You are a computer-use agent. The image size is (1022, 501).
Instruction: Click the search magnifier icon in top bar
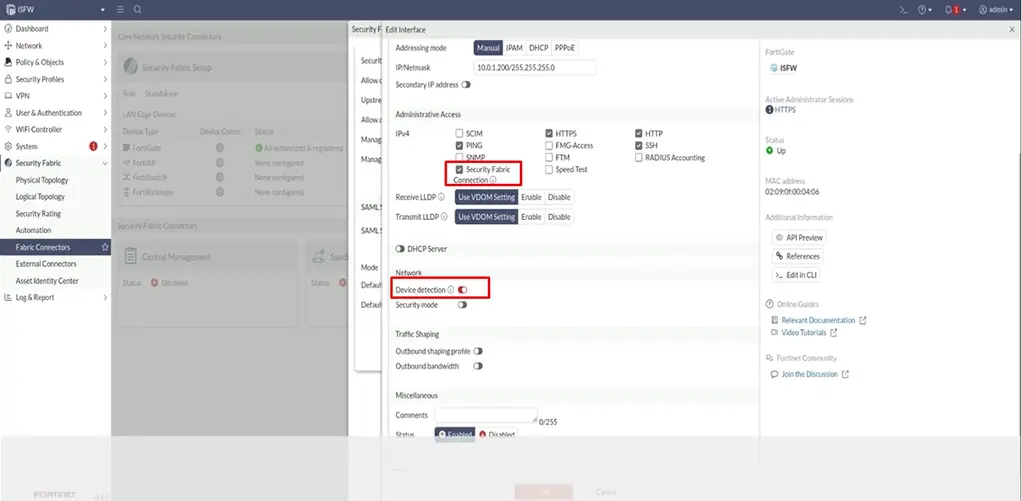pyautogui.click(x=138, y=10)
